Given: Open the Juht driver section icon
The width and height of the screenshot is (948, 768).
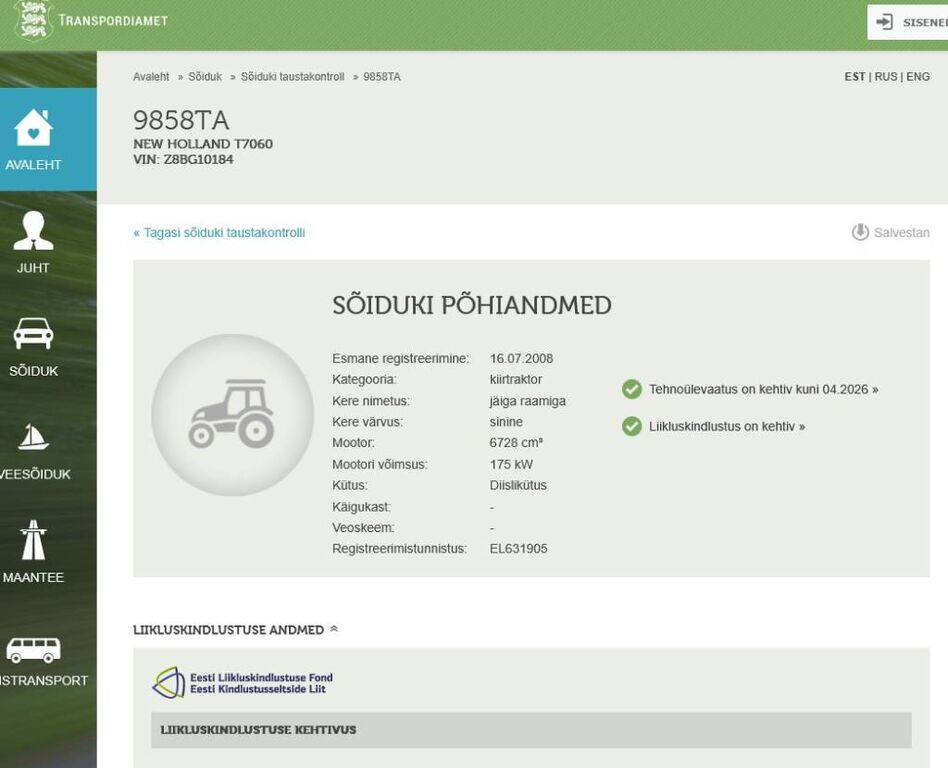Looking at the screenshot, I should [x=33, y=230].
